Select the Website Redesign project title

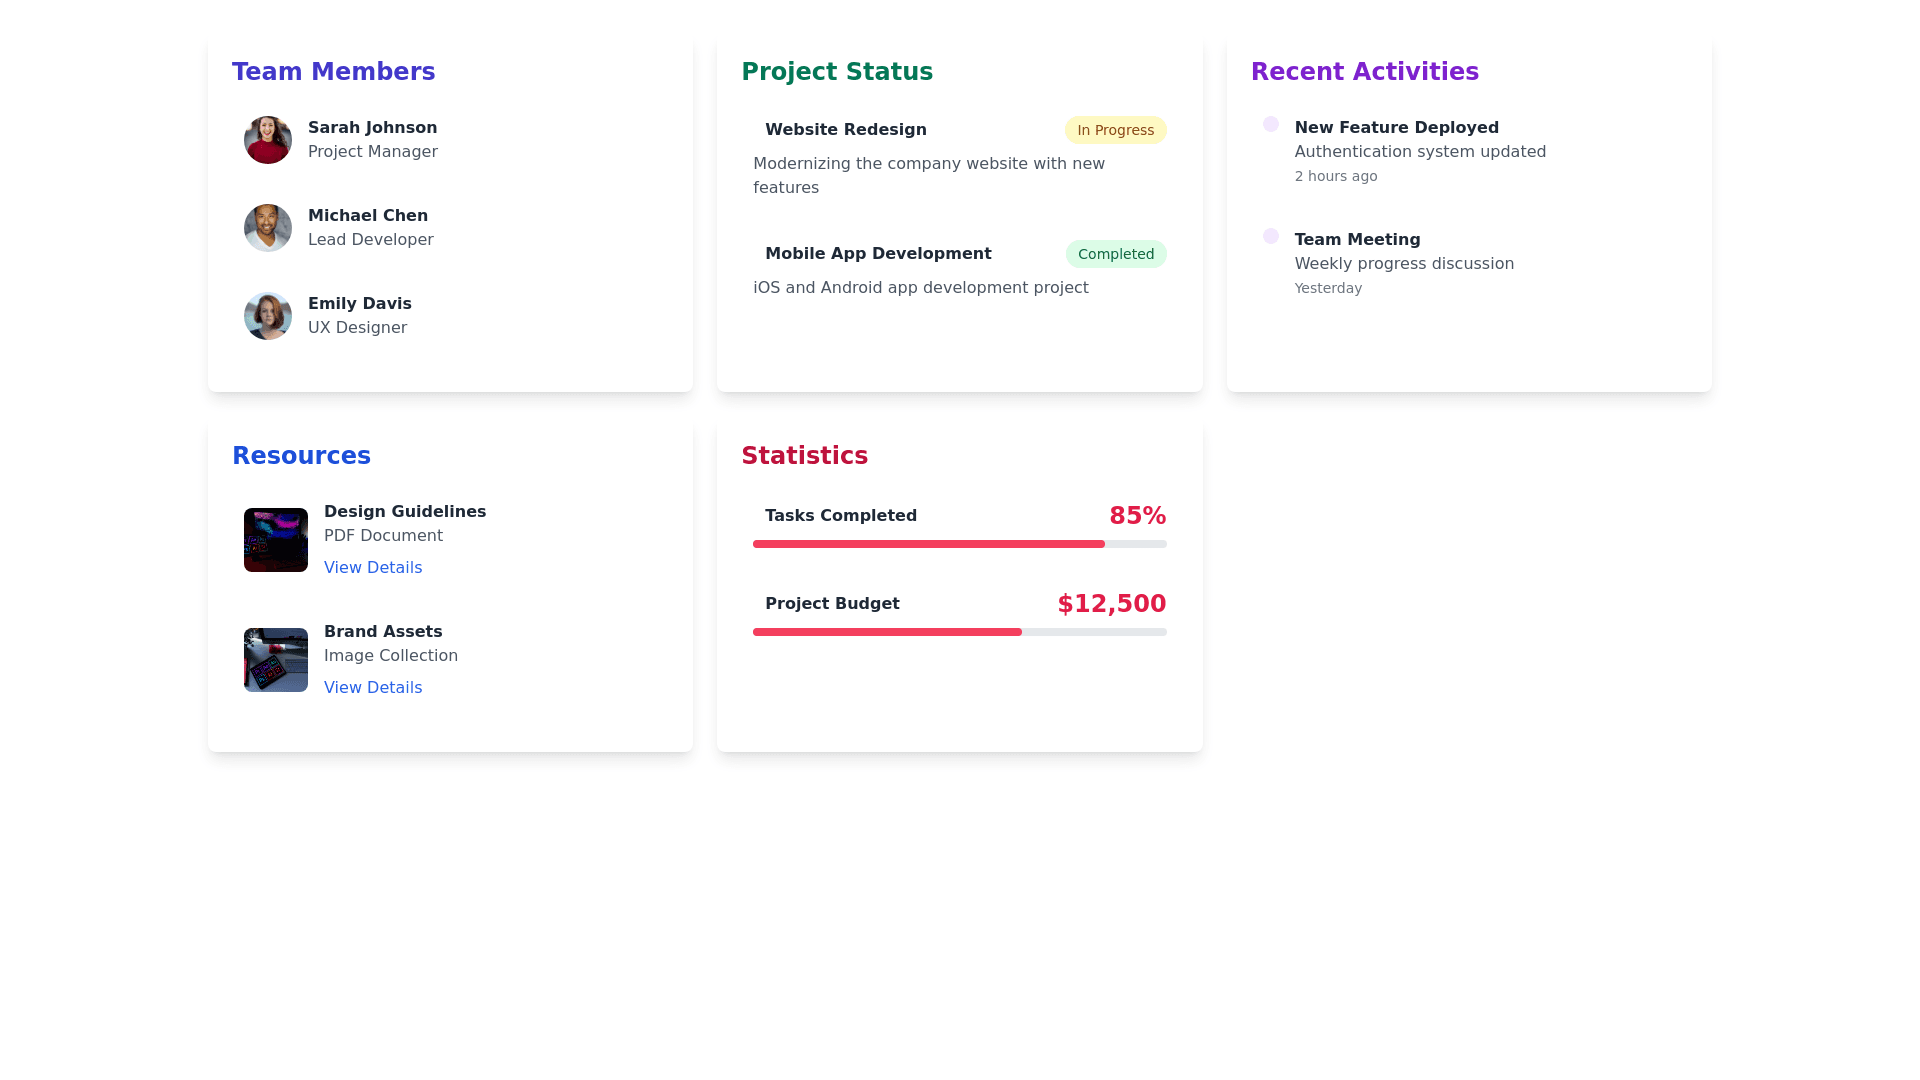[x=846, y=130]
